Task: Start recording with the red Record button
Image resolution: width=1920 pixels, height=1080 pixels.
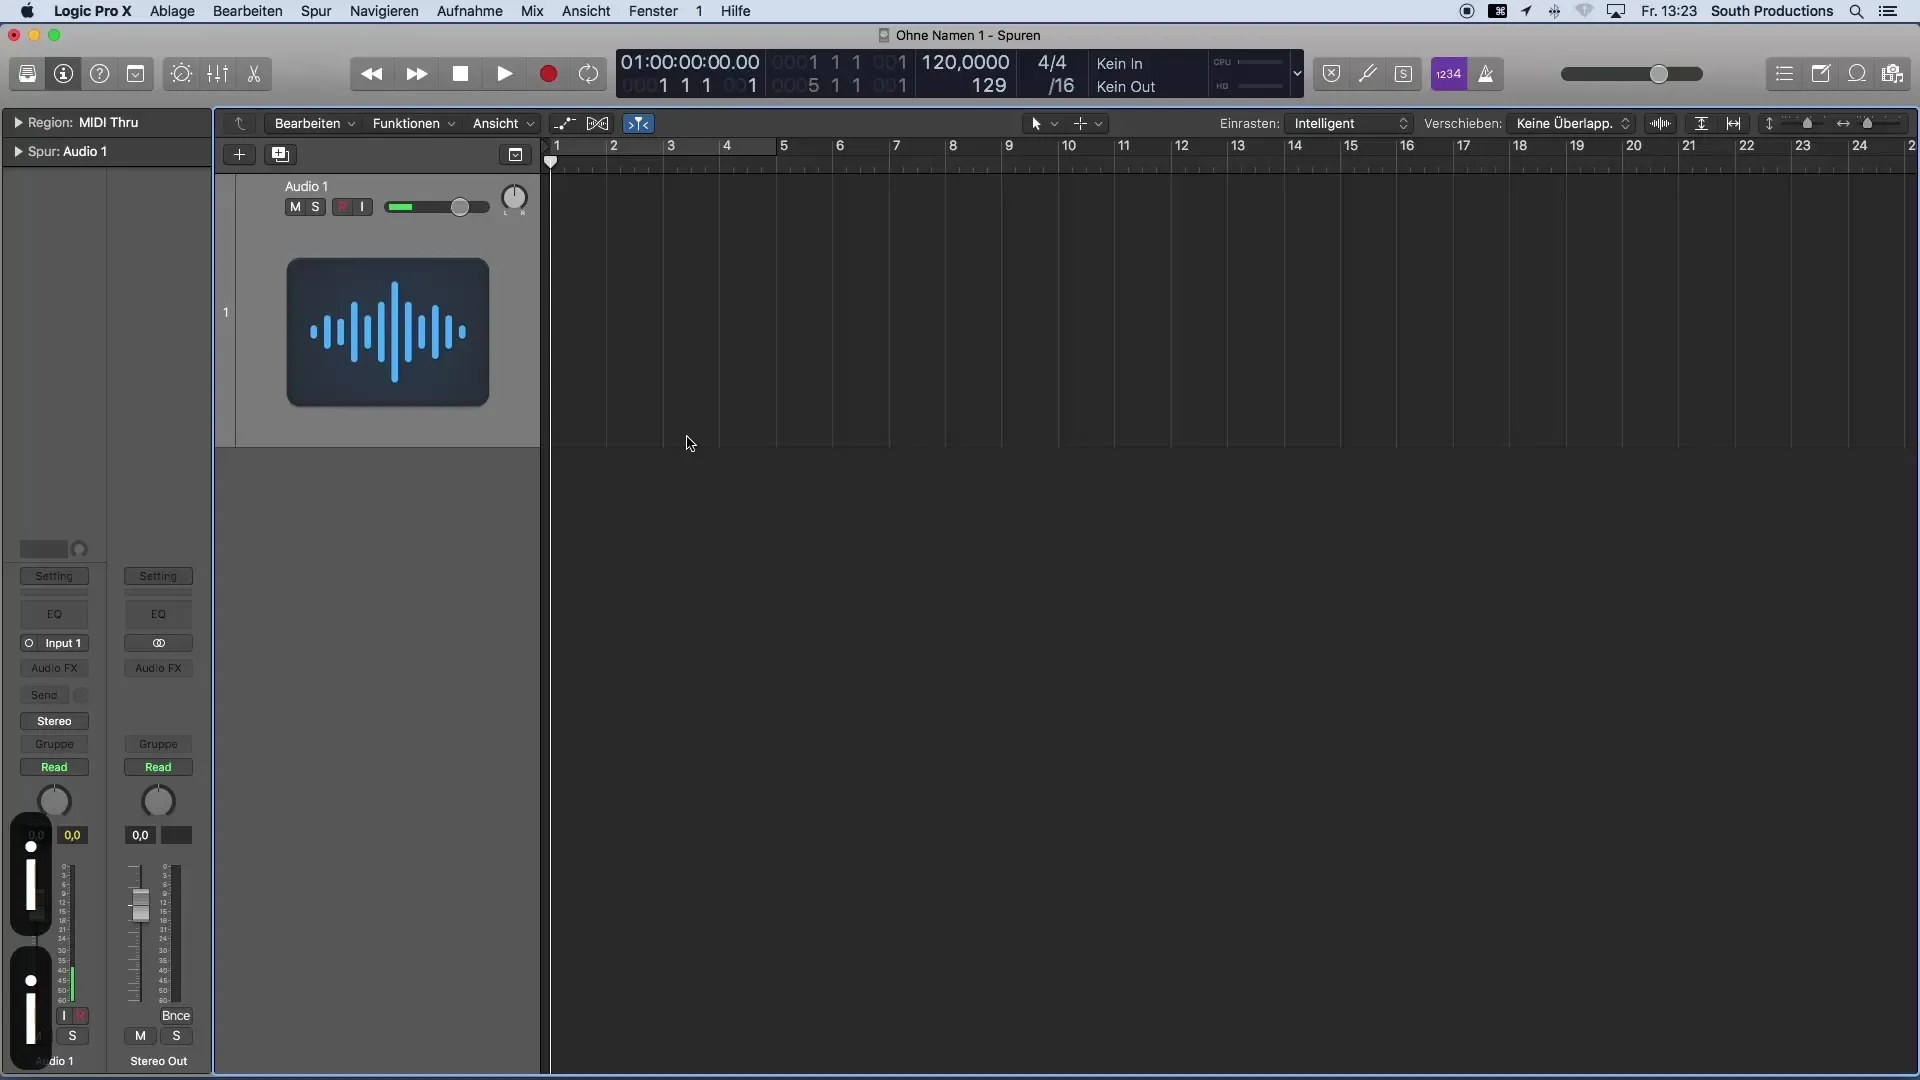Action: (x=548, y=74)
